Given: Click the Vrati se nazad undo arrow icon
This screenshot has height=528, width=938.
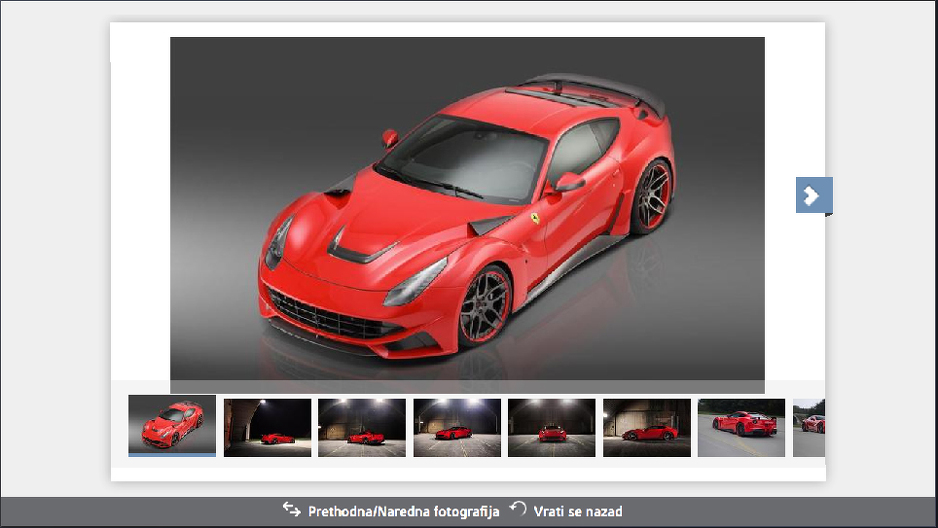Looking at the screenshot, I should click(518, 509).
